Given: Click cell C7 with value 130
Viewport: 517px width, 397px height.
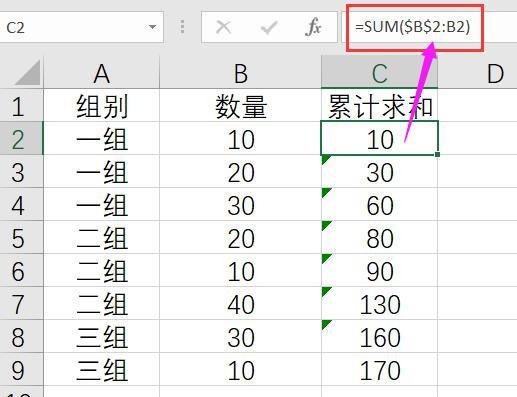Looking at the screenshot, I should [379, 303].
